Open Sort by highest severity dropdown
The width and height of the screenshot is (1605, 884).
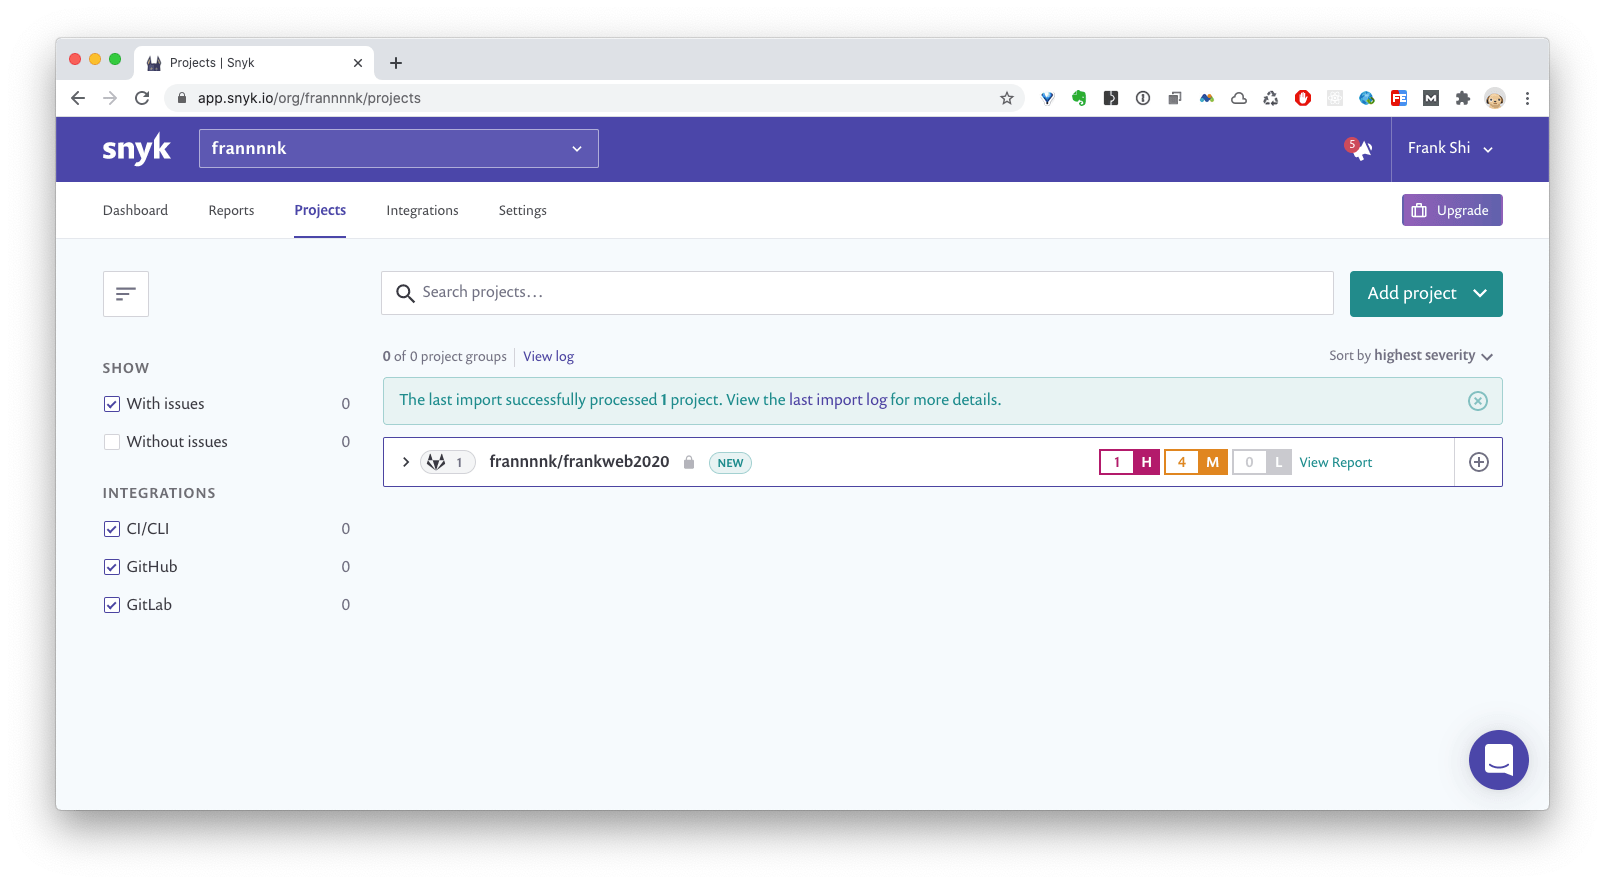tap(1410, 356)
